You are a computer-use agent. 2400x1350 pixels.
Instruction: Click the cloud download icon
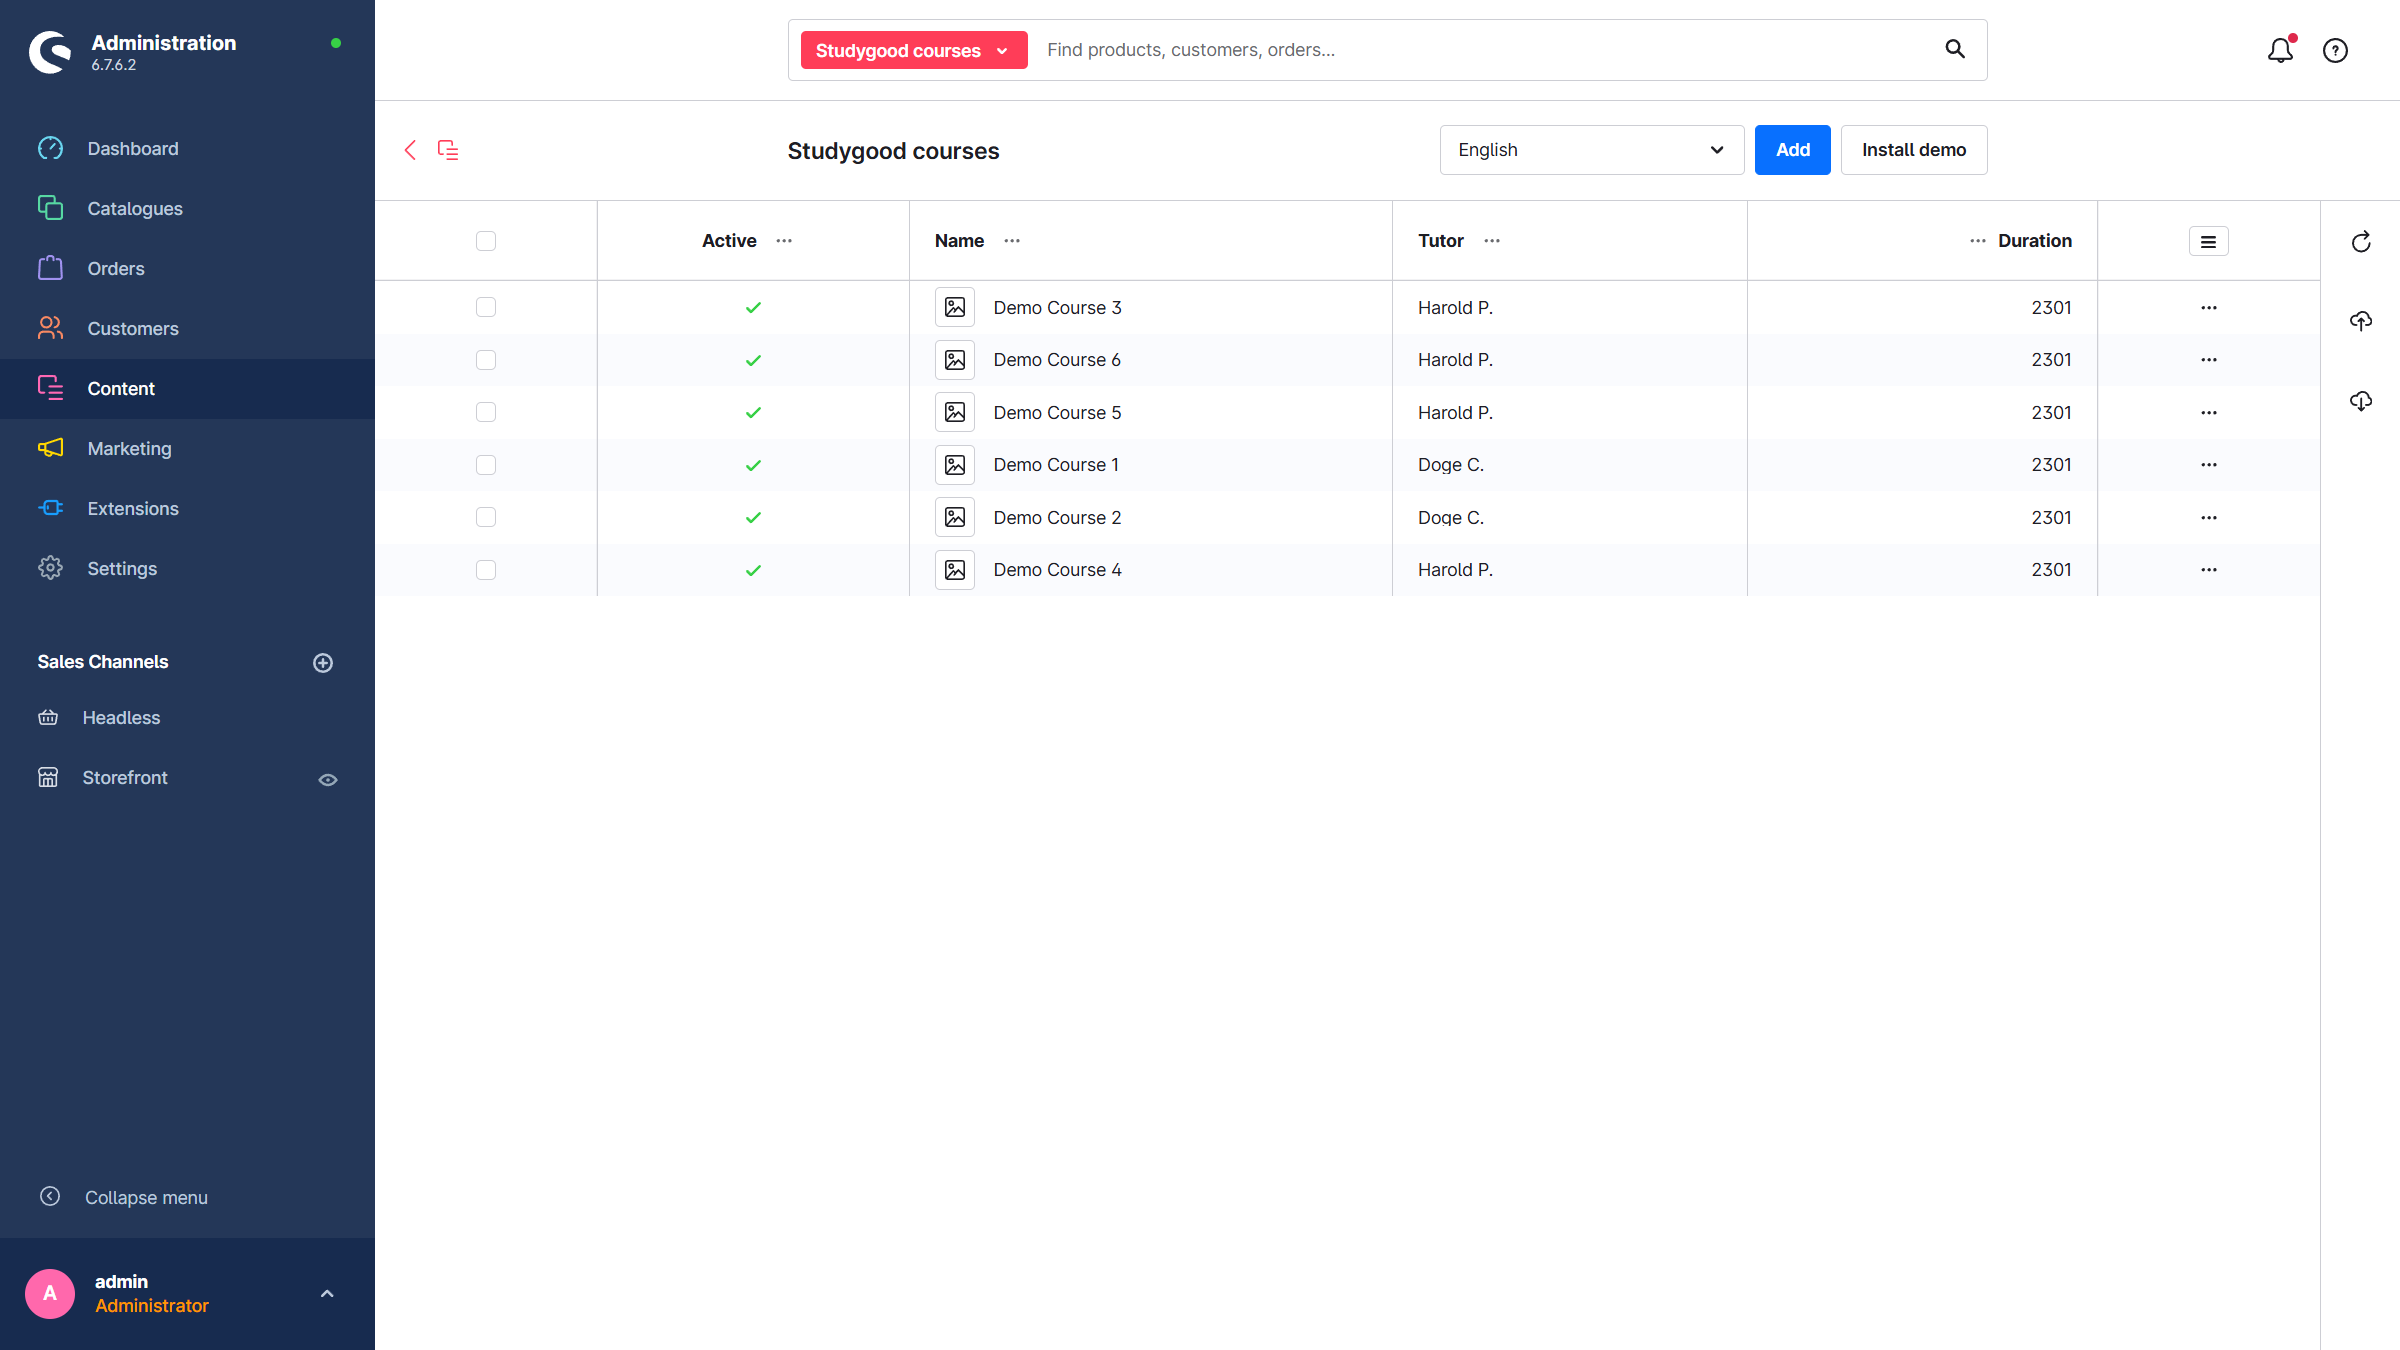click(2361, 401)
